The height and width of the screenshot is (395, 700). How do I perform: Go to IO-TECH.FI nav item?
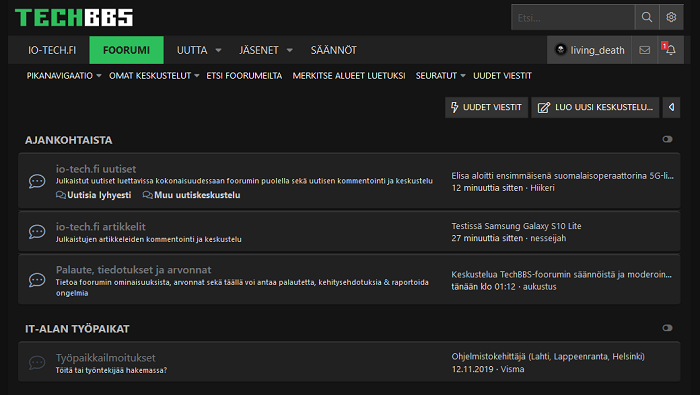(x=52, y=50)
